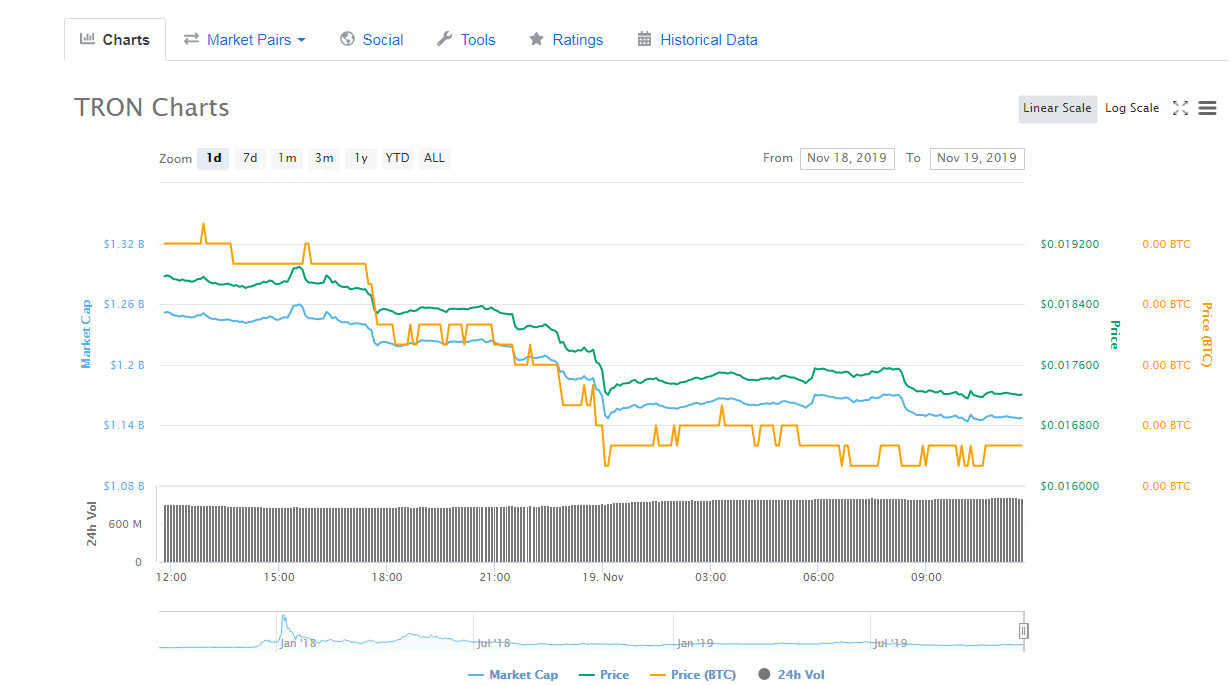Click the globe icon beside Social
The image size is (1231, 685).
coord(347,40)
